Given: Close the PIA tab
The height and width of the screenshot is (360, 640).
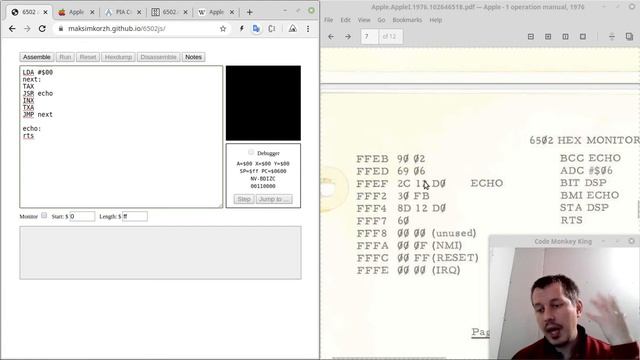Looking at the screenshot, I should [x=139, y=12].
